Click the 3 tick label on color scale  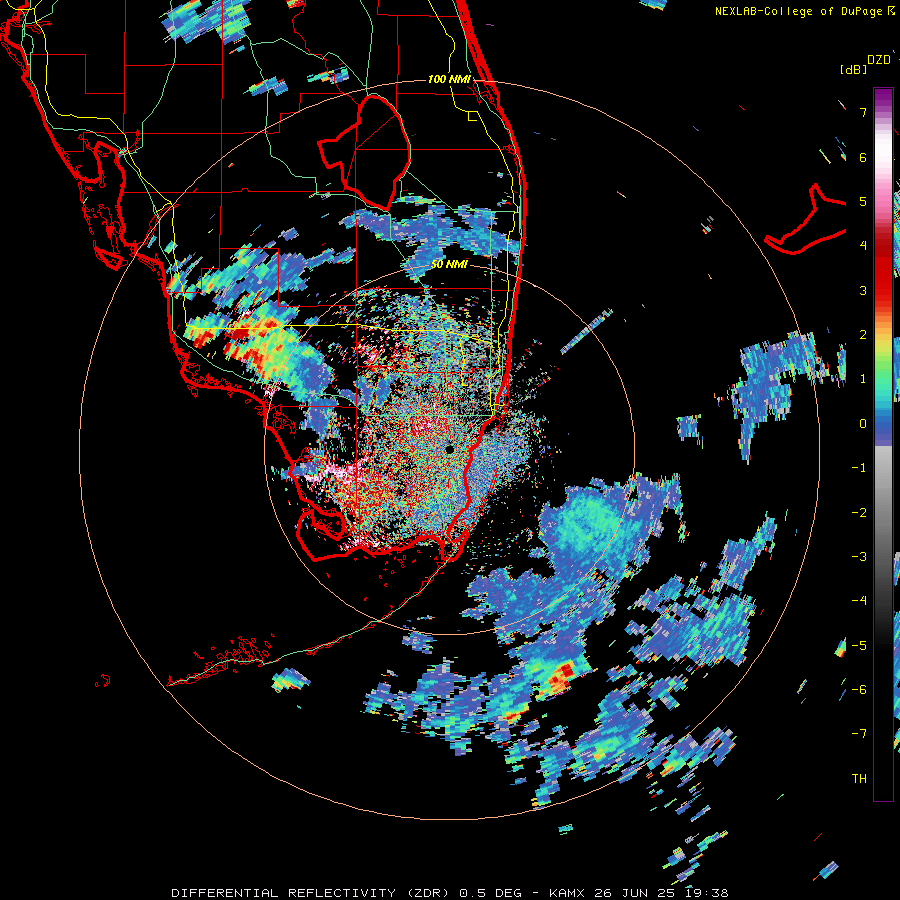[x=863, y=290]
